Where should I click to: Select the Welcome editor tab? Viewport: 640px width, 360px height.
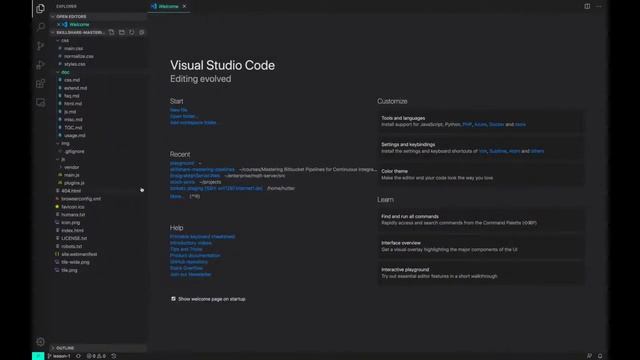pos(169,6)
